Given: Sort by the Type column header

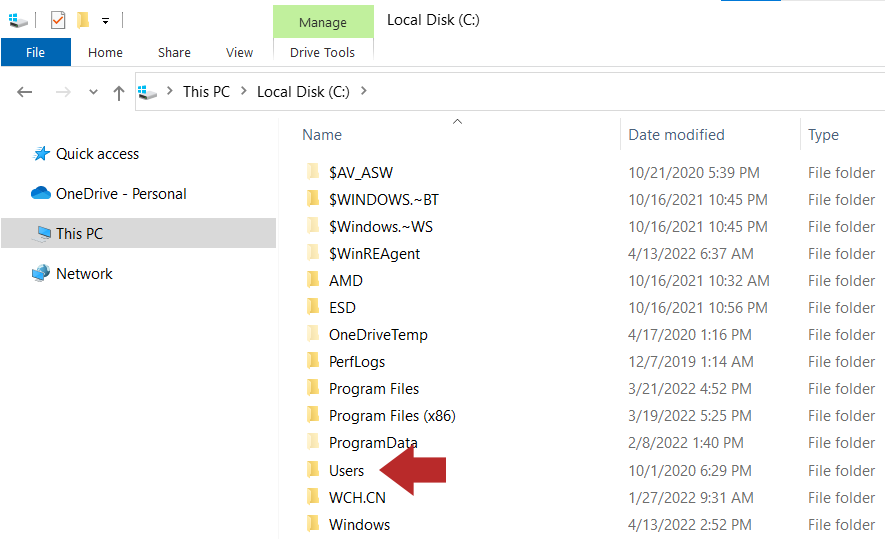Looking at the screenshot, I should click(x=823, y=135).
